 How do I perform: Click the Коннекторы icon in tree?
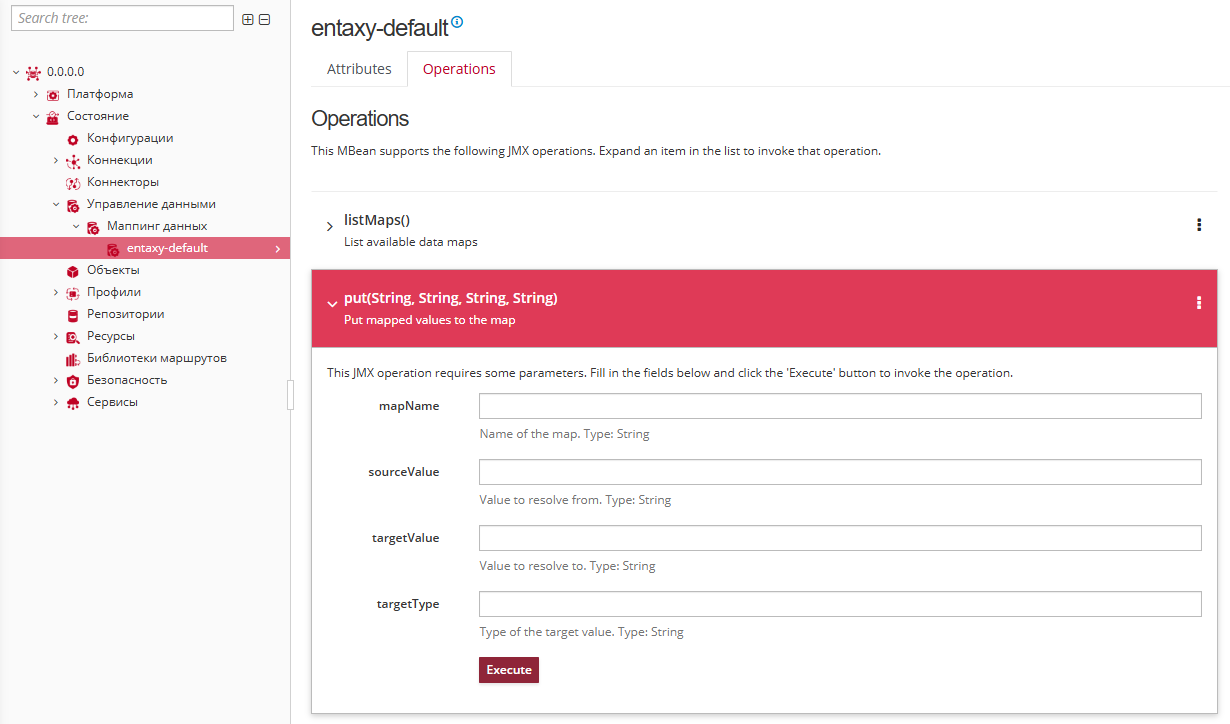72,183
